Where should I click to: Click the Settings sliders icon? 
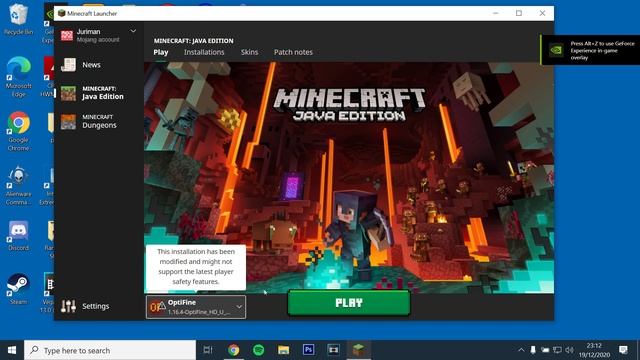pos(68,306)
